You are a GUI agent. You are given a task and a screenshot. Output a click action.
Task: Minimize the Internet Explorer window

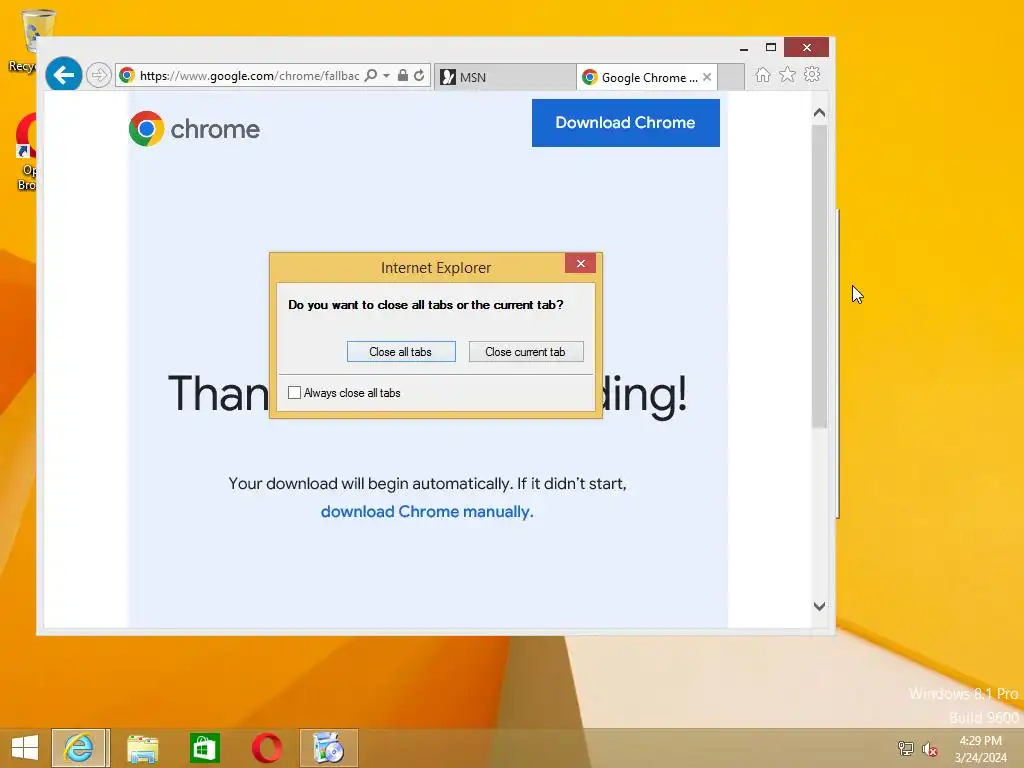[x=744, y=48]
